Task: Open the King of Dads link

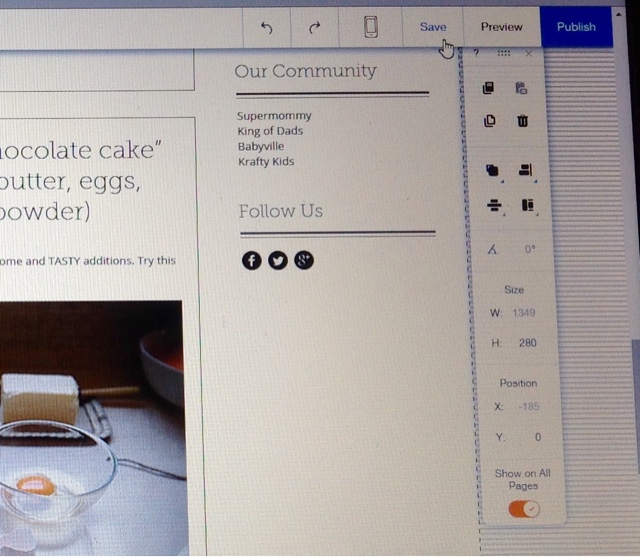Action: click(270, 131)
